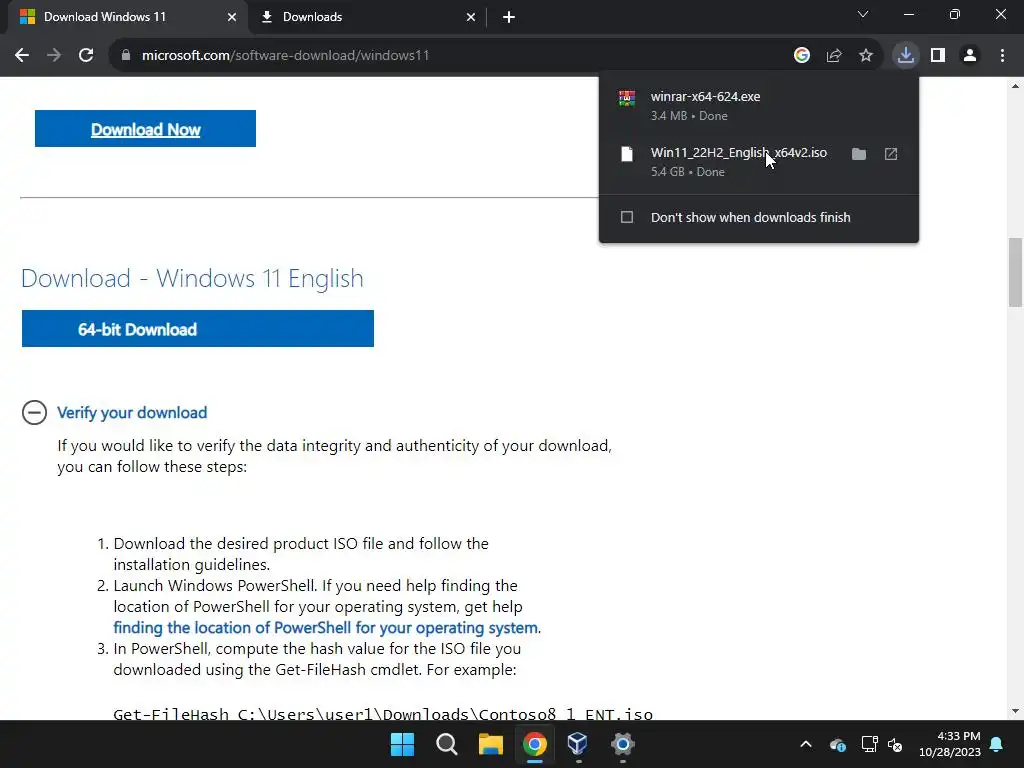1024x768 pixels.
Task: Click the Chrome taskbar icon
Action: coord(534,744)
